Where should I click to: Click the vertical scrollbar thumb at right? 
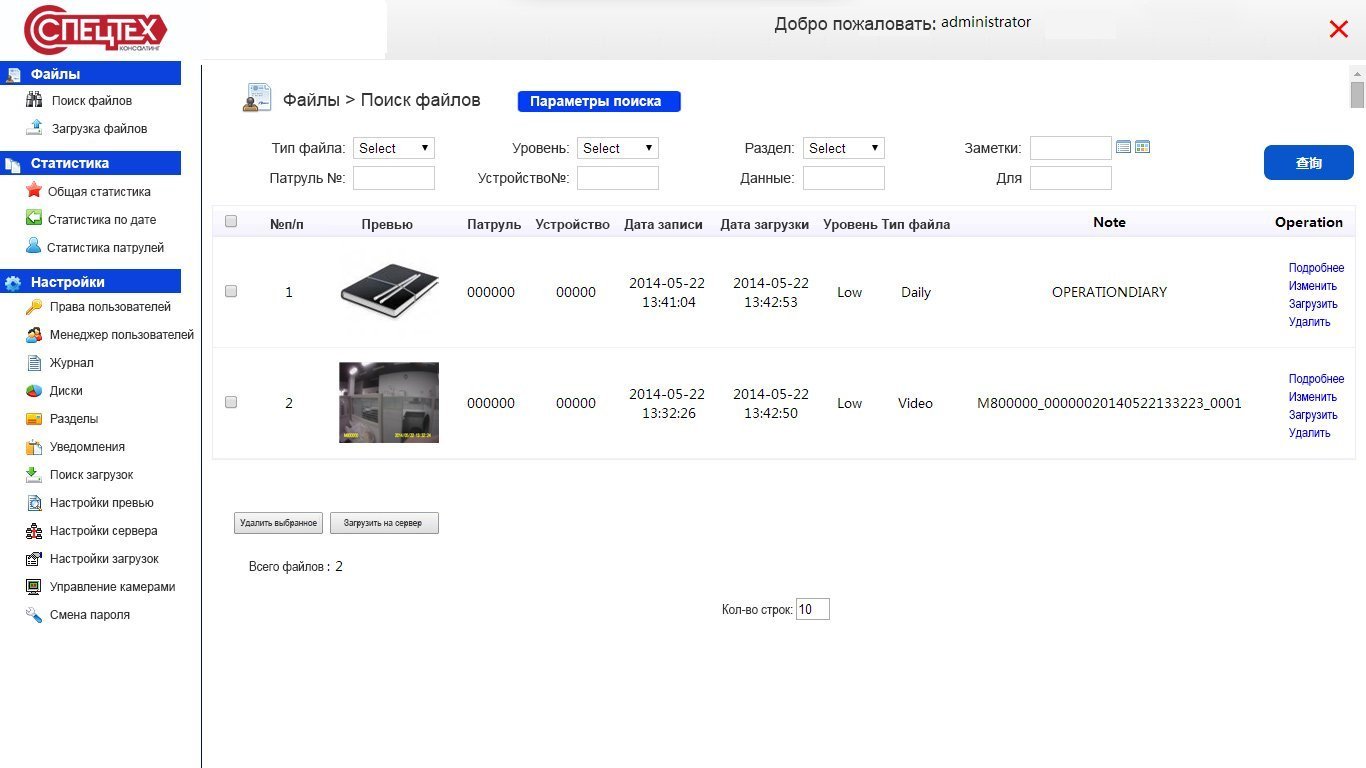click(x=1357, y=94)
